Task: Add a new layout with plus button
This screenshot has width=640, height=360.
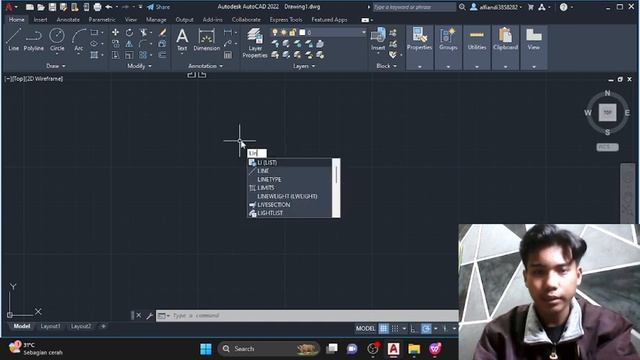Action: pos(103,326)
